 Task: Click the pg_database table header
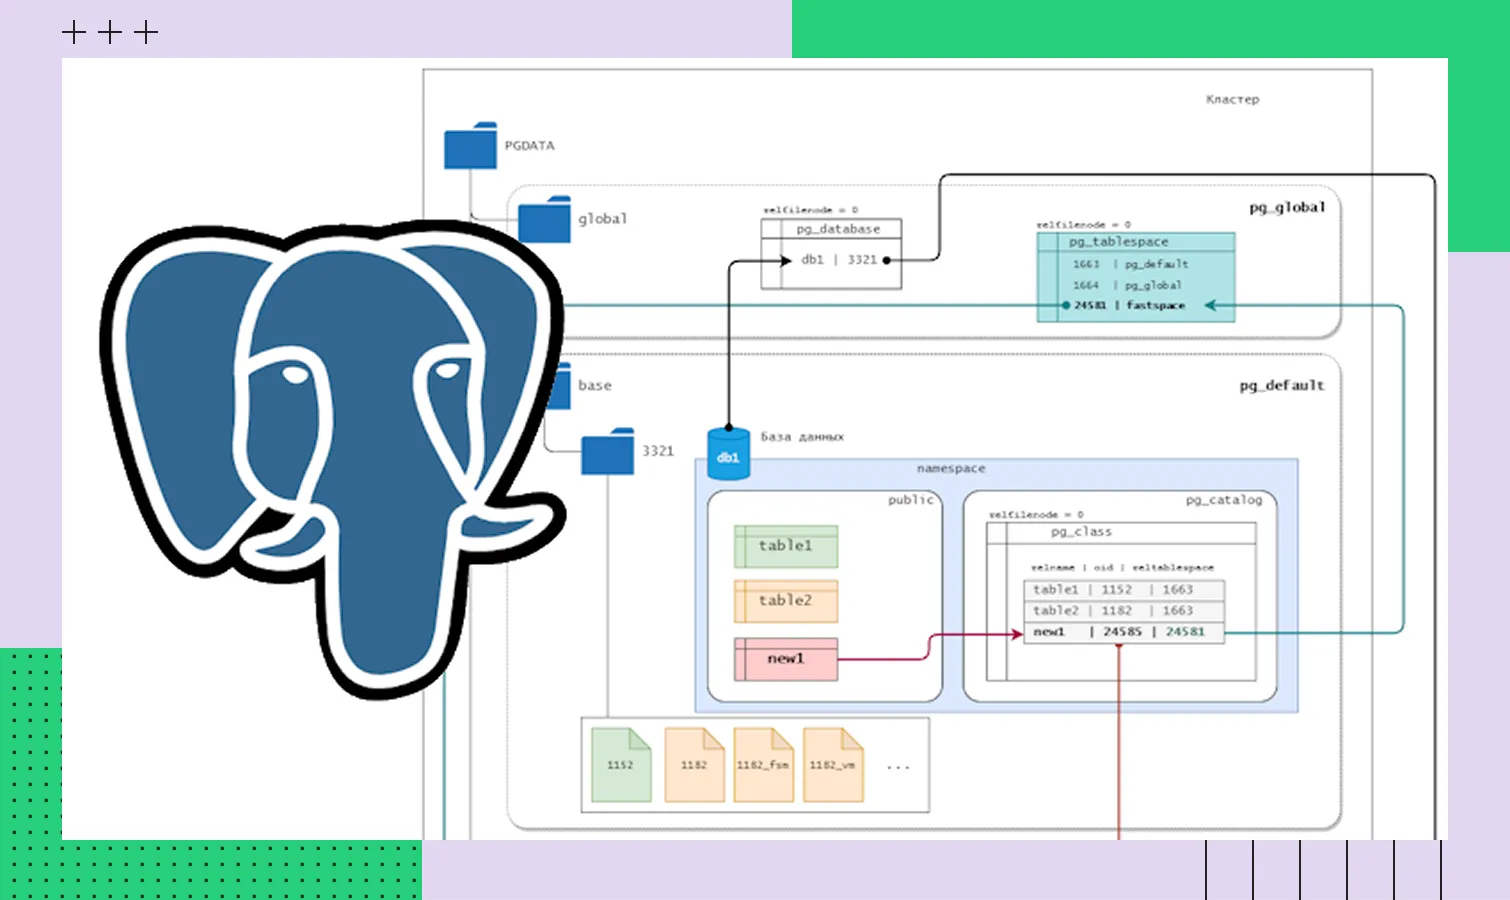tap(838, 229)
